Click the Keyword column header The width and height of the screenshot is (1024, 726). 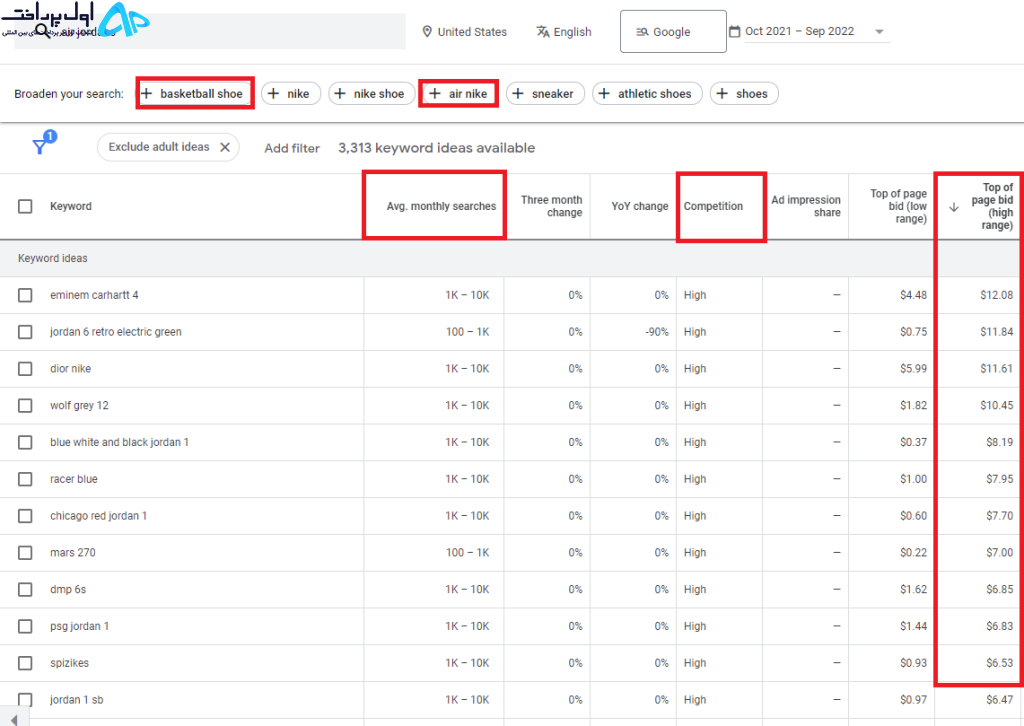[71, 206]
